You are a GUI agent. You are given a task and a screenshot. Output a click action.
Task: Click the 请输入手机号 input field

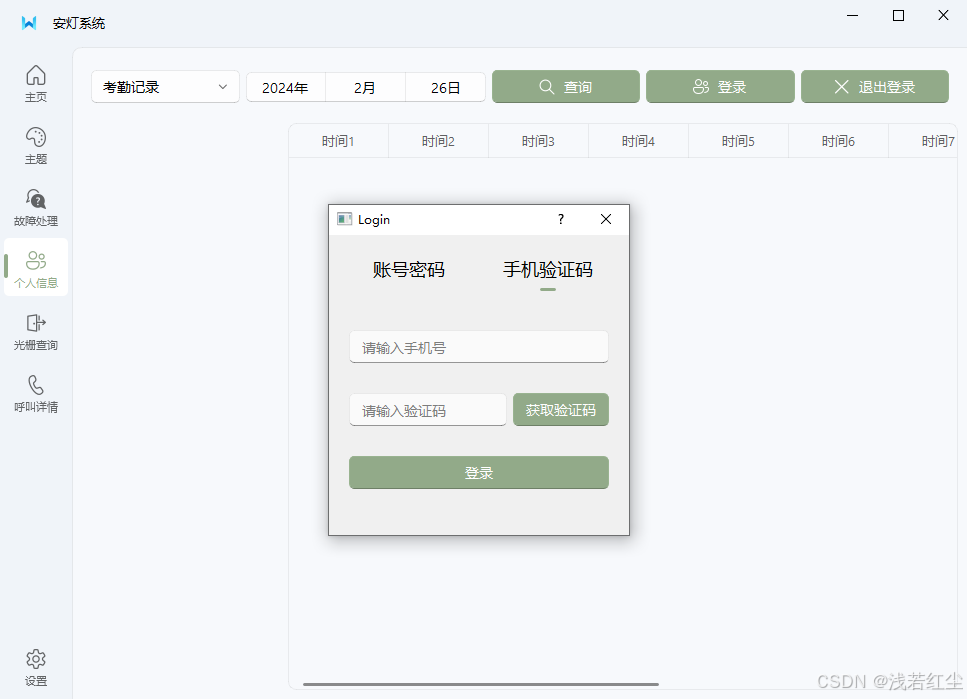[478, 347]
